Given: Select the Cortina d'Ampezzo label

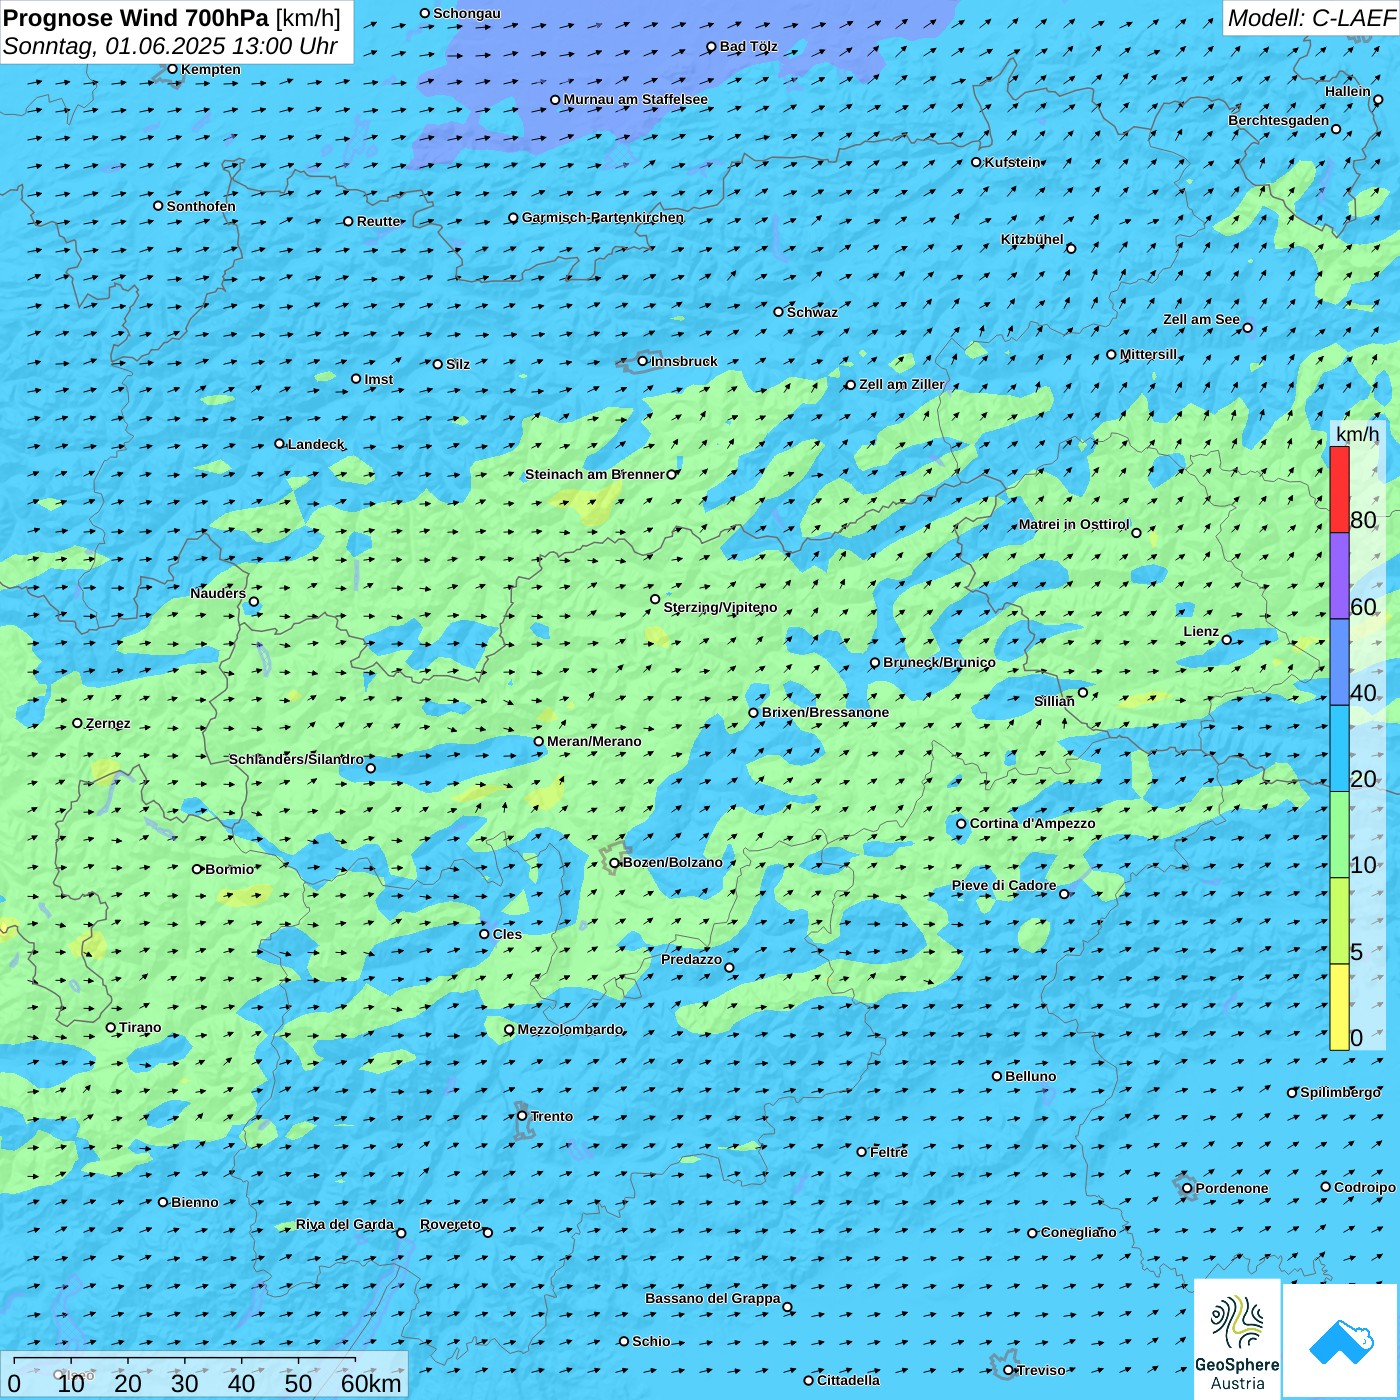Looking at the screenshot, I should (x=1032, y=824).
